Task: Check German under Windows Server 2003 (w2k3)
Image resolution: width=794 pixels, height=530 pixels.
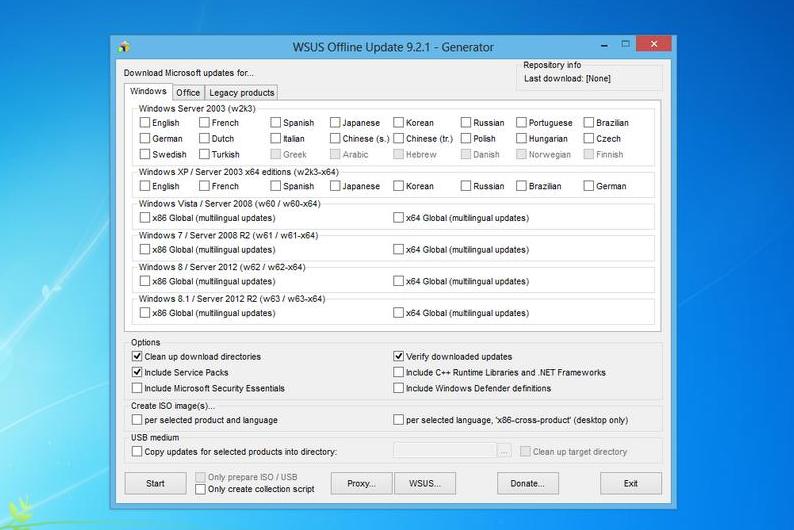Action: coord(145,138)
